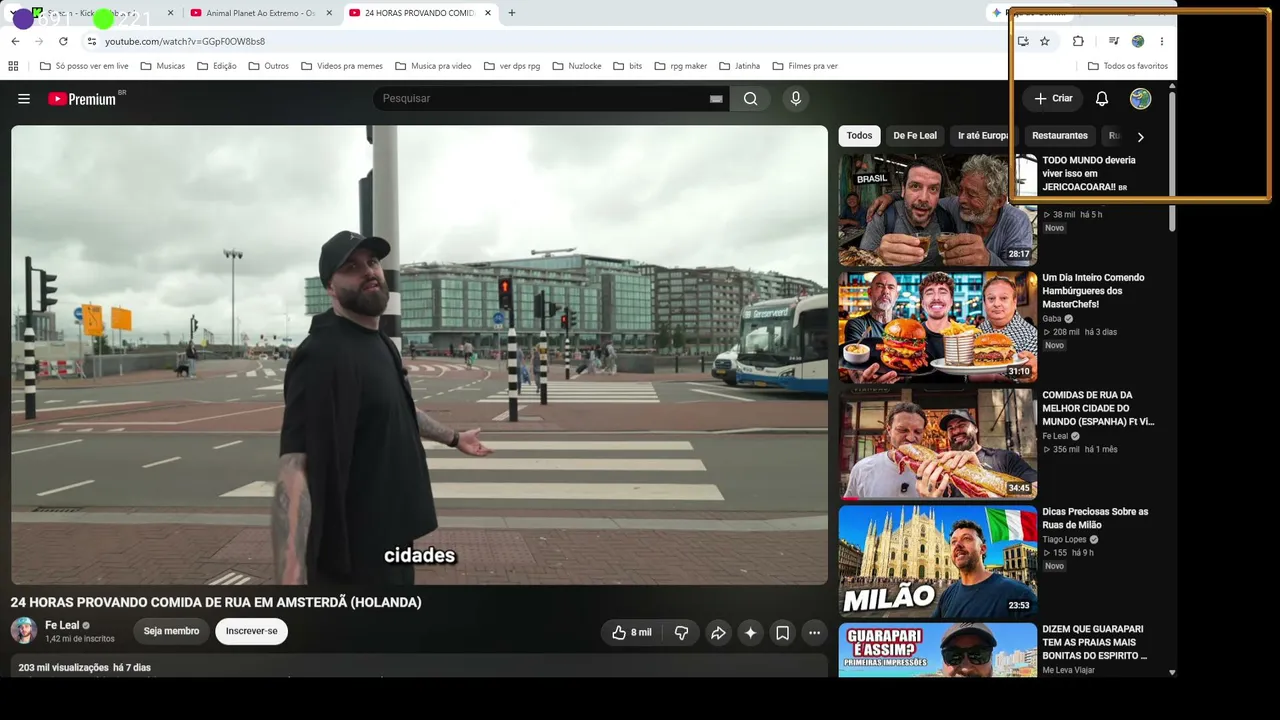Open the YouTube account avatar menu
The height and width of the screenshot is (720, 1280).
point(1141,99)
